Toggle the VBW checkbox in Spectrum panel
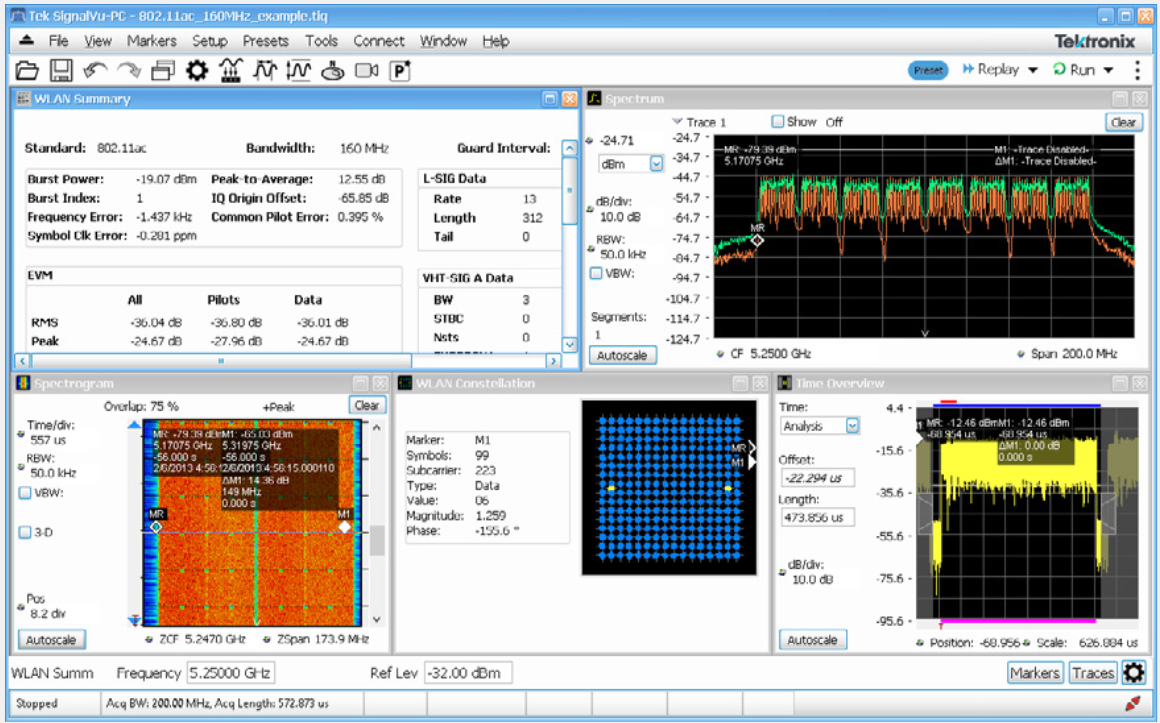 (x=597, y=273)
